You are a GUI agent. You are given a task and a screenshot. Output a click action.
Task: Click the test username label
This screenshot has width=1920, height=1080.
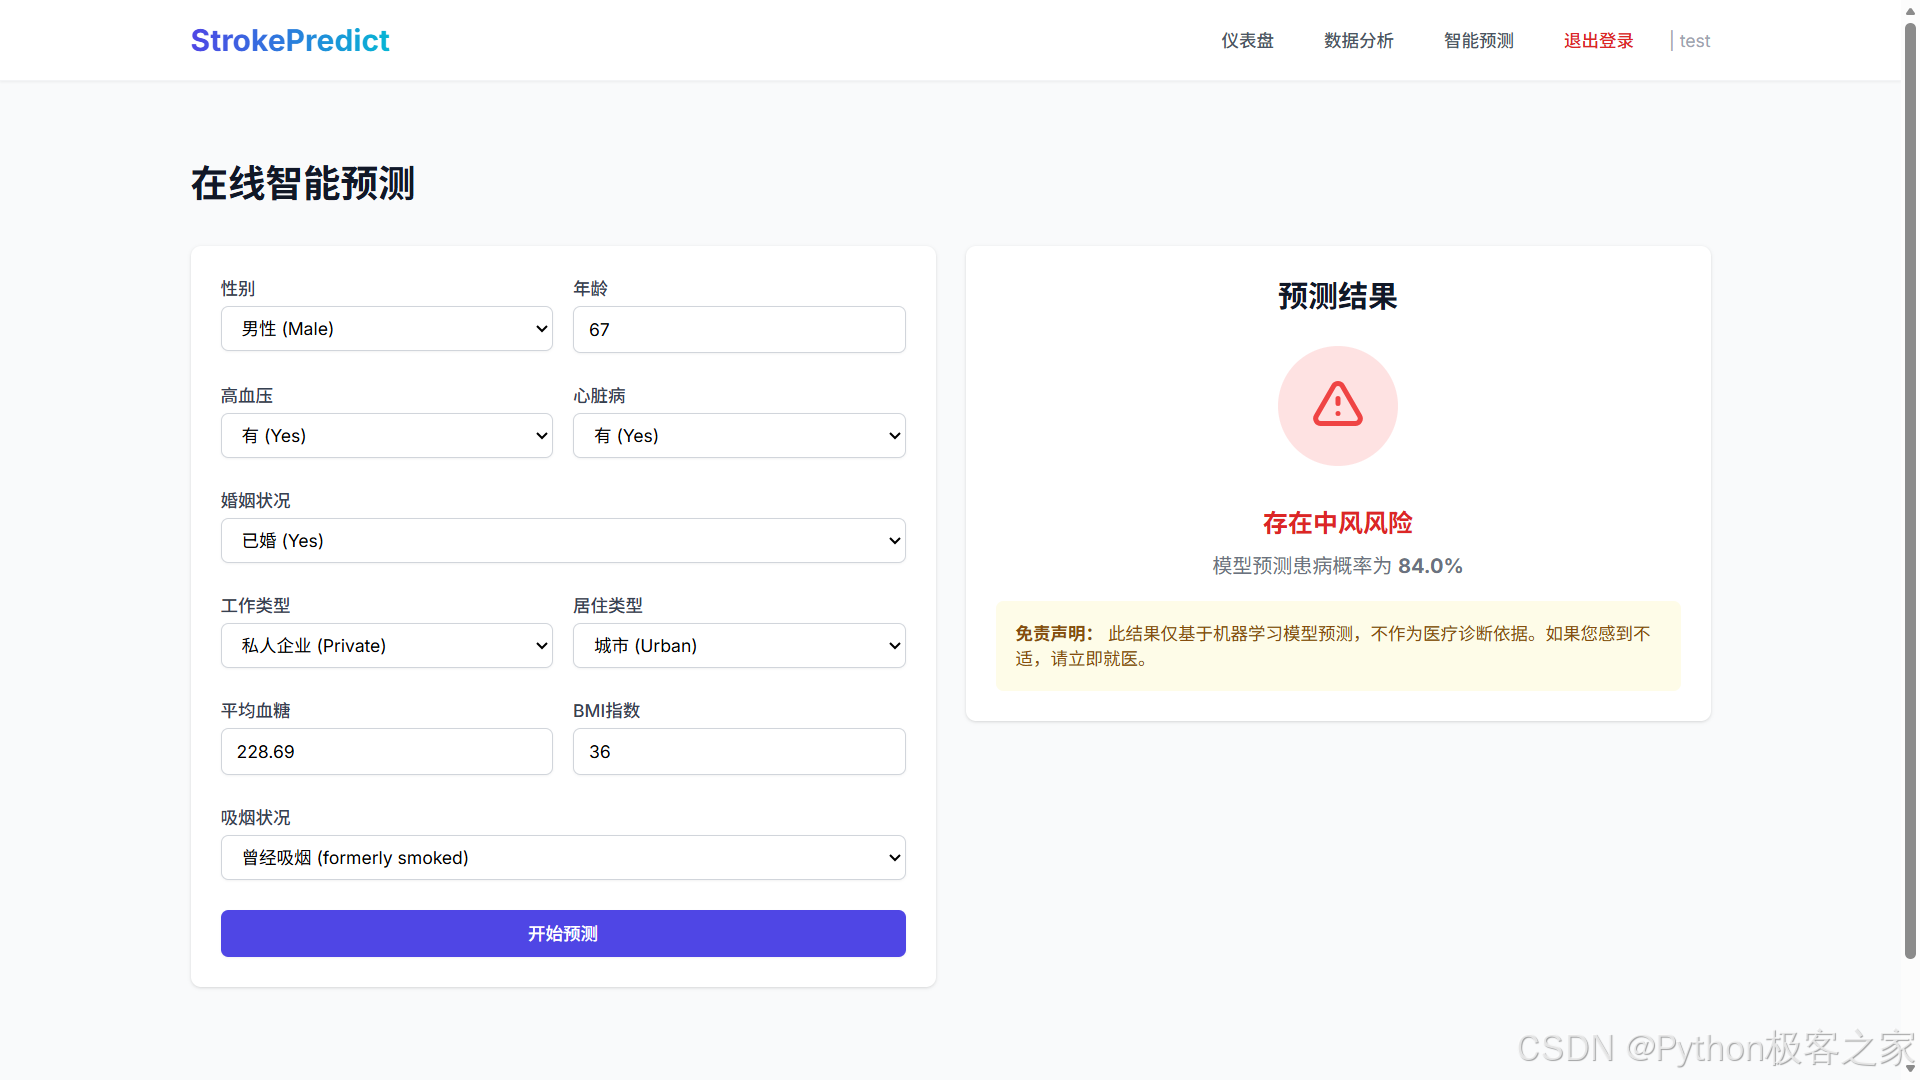pyautogui.click(x=1694, y=41)
